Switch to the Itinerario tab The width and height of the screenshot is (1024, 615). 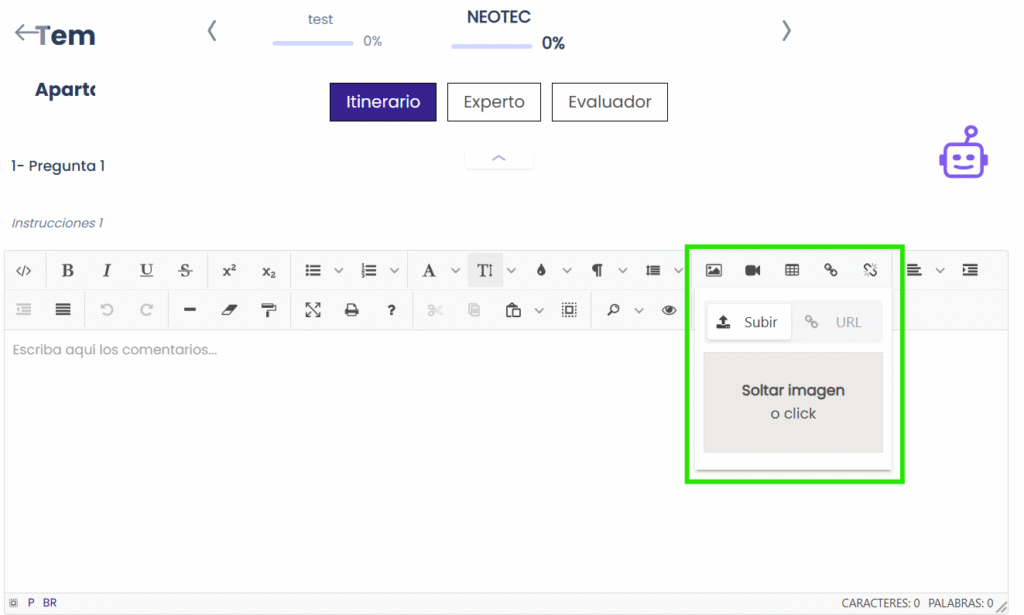click(383, 102)
